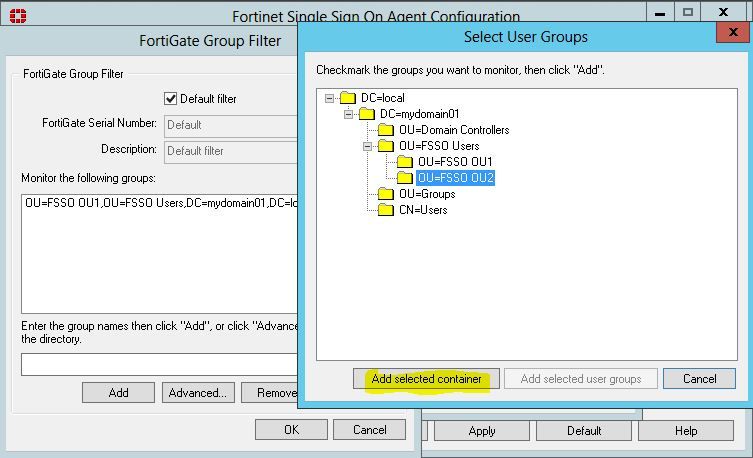Cancel the Select User Groups dialog
This screenshot has width=753, height=458.
pyautogui.click(x=699, y=379)
